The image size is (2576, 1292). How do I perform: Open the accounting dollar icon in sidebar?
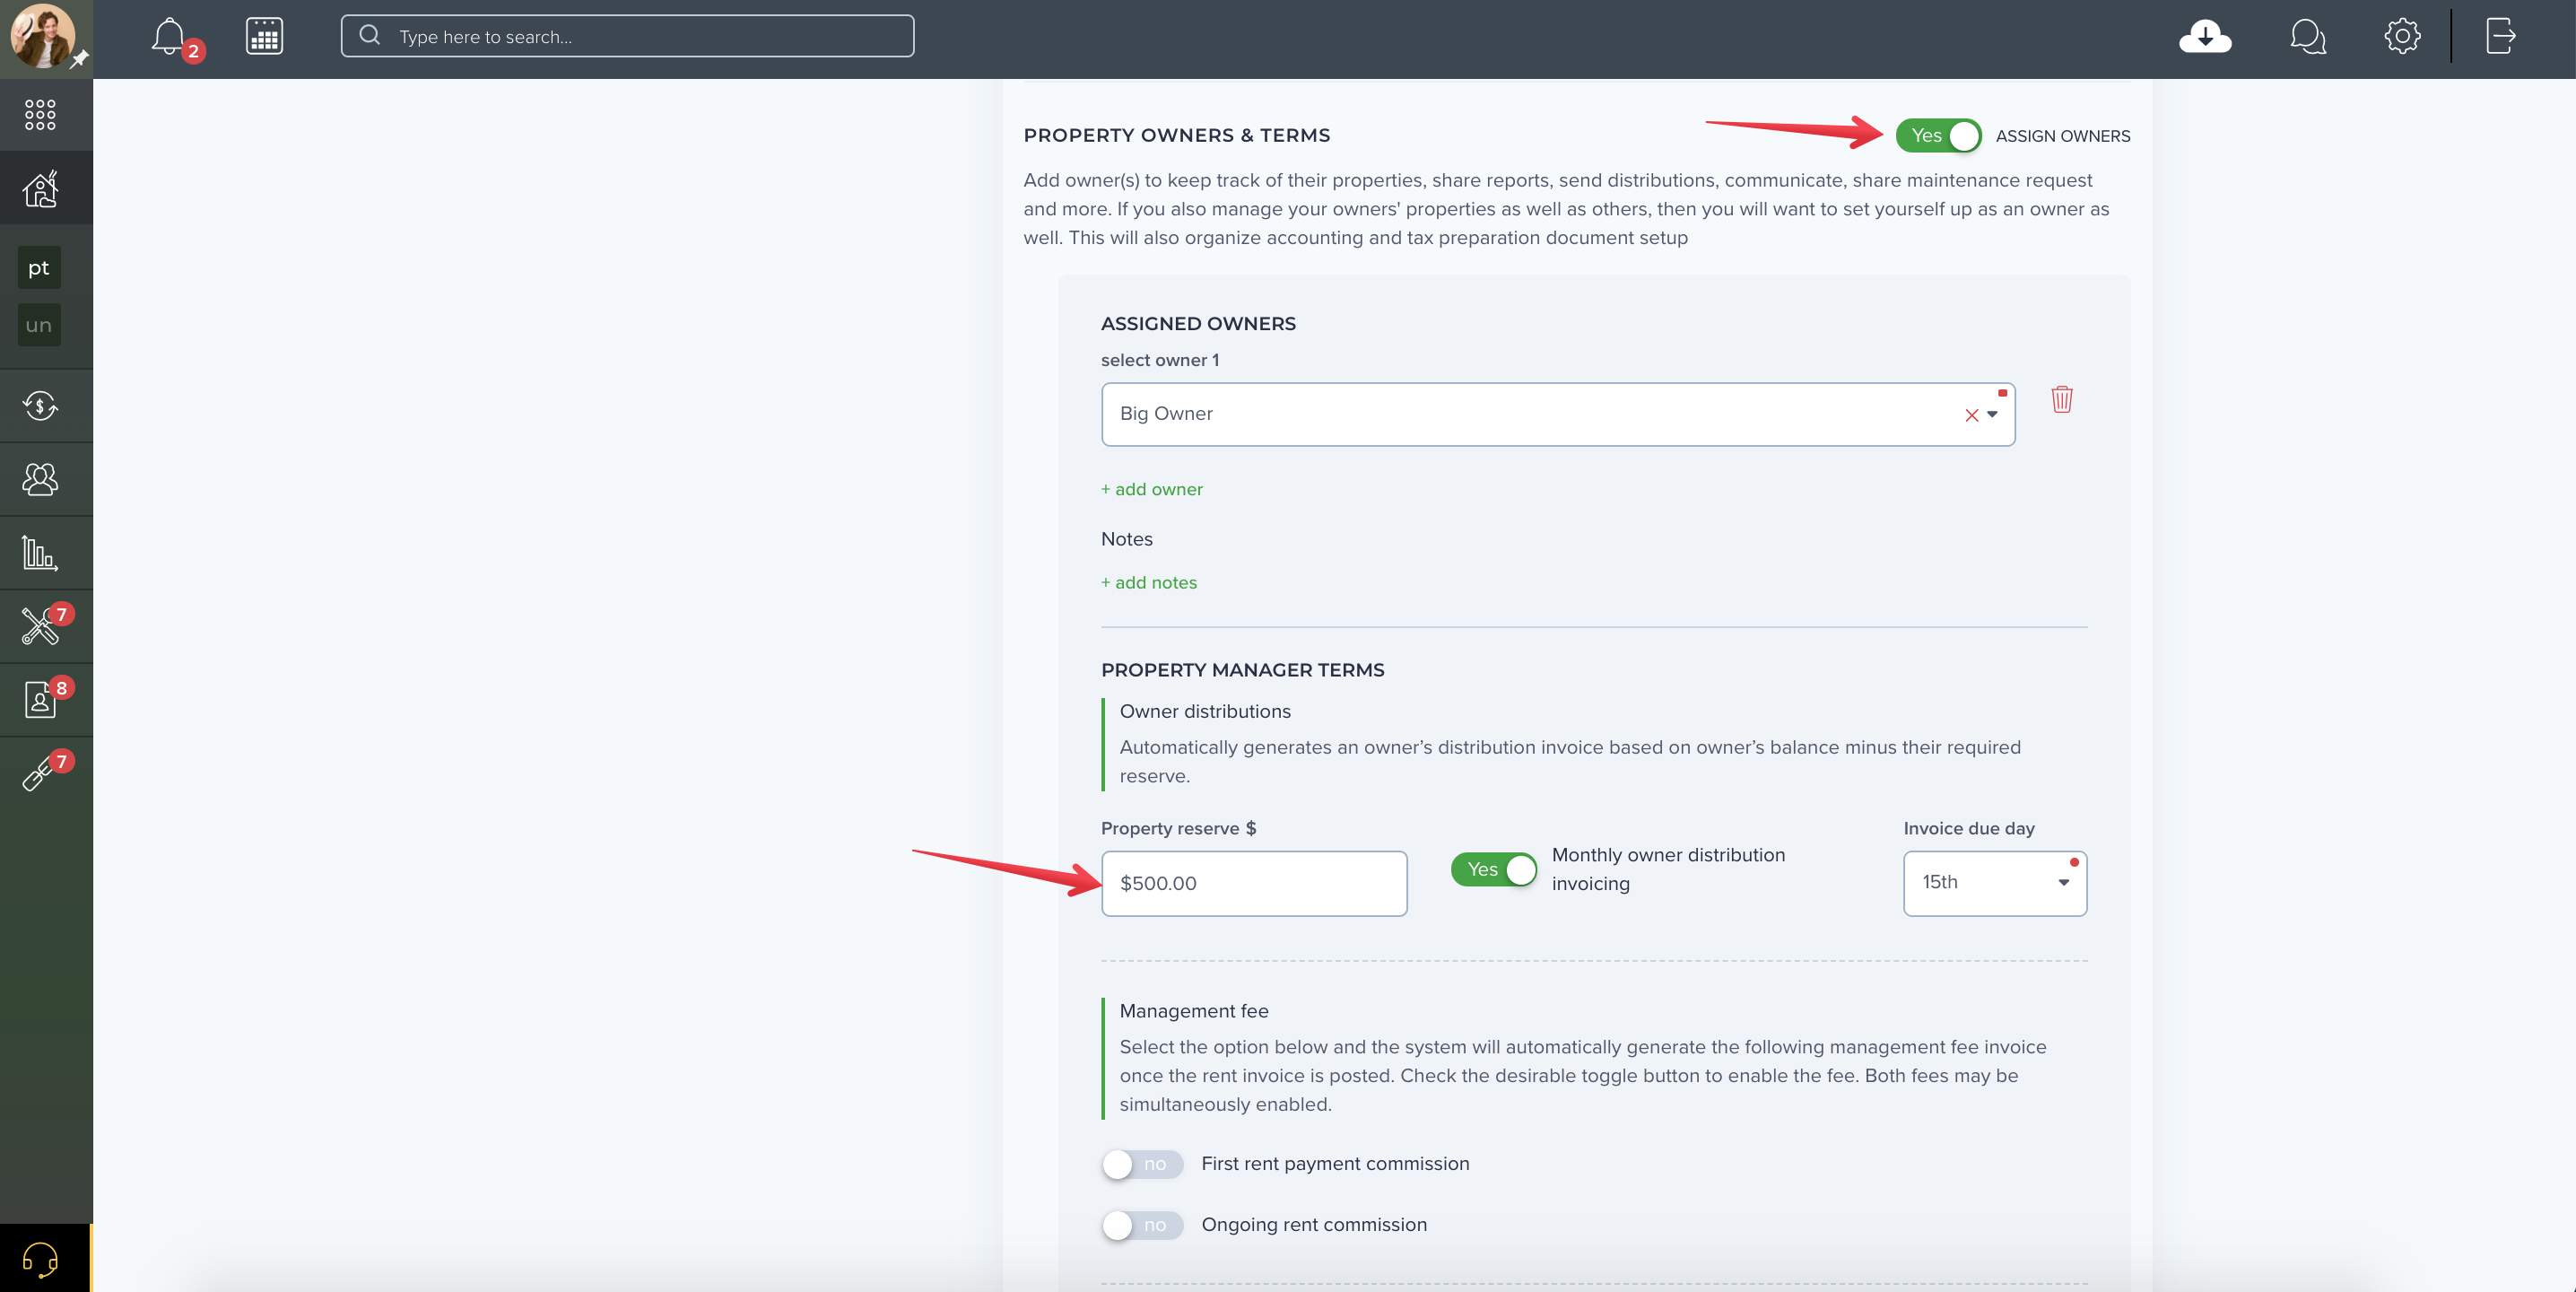40,406
